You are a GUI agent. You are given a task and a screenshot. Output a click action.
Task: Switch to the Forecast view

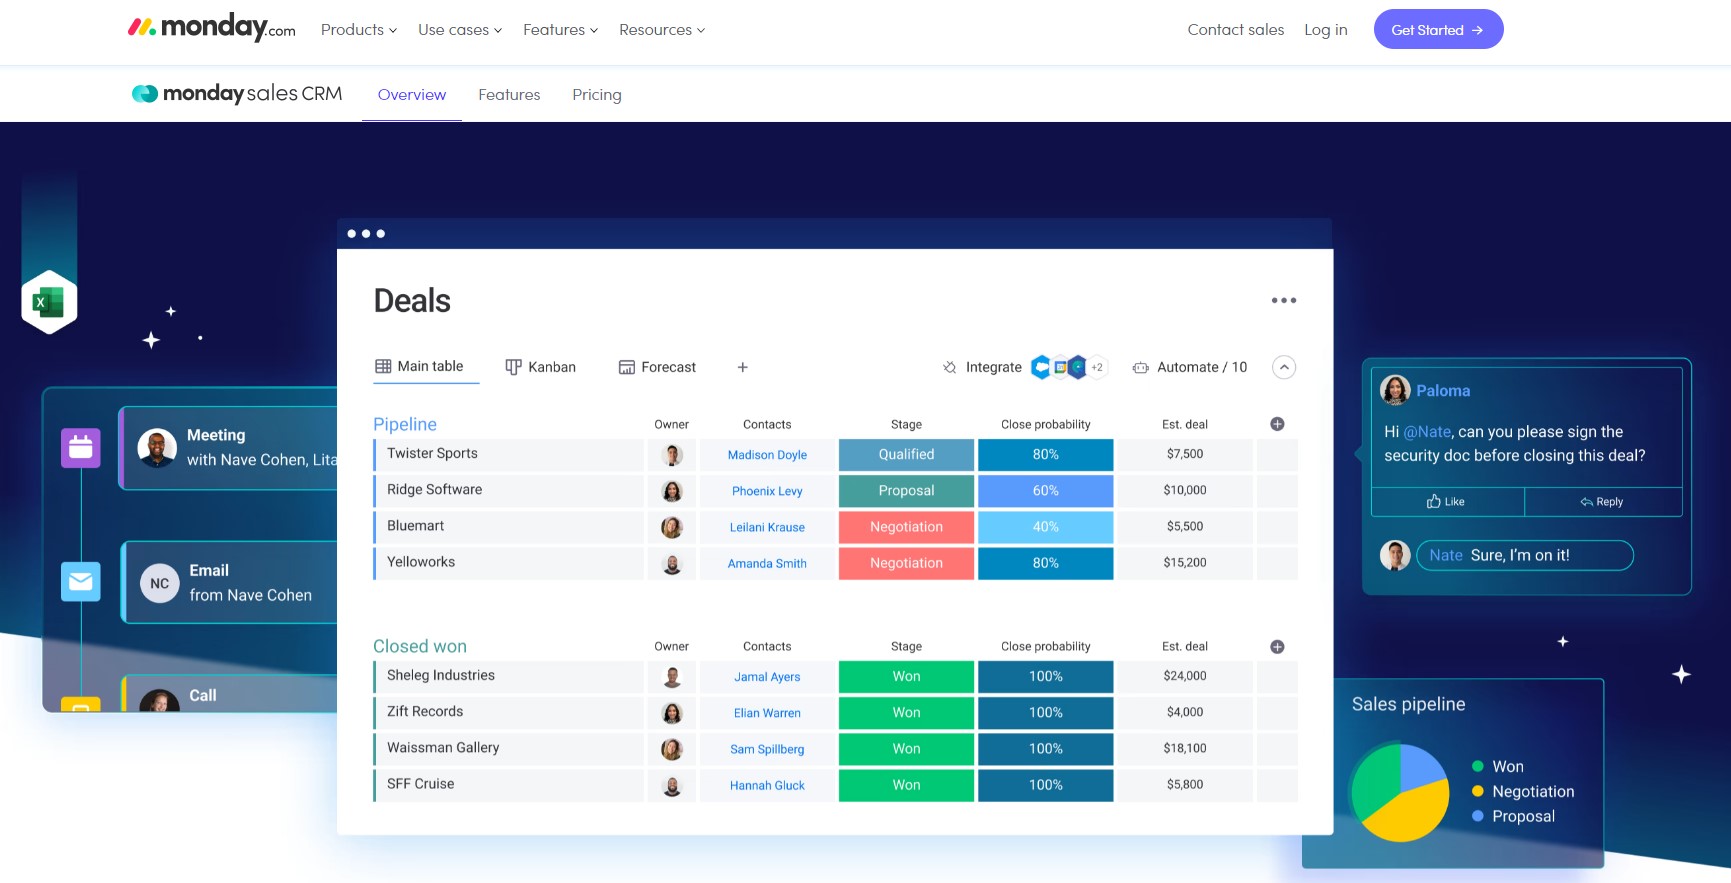click(657, 367)
